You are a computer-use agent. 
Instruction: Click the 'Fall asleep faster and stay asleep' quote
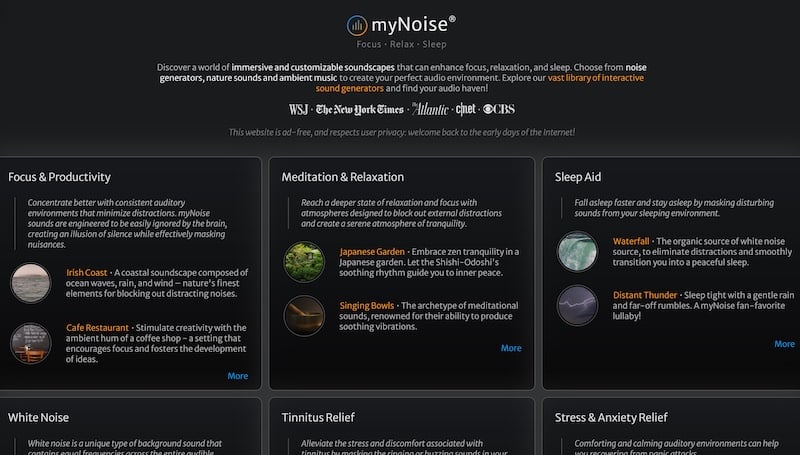coord(674,208)
